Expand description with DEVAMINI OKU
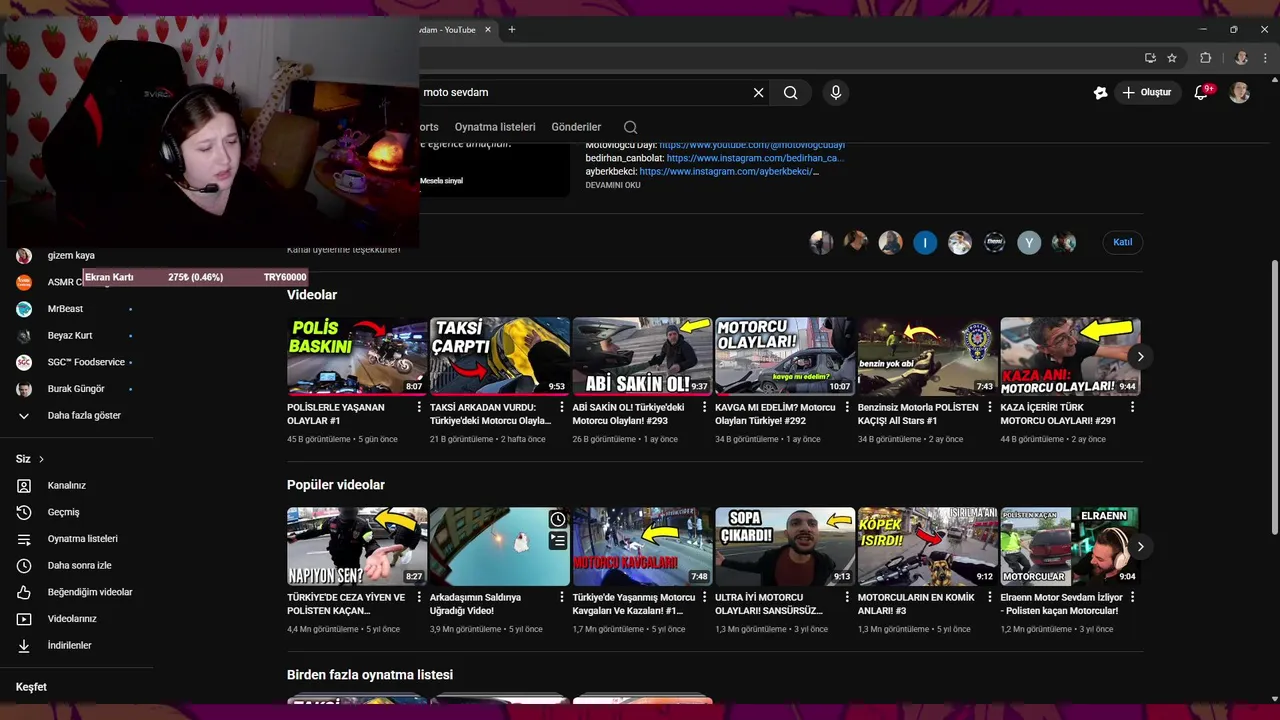Viewport: 1280px width, 720px height. click(x=613, y=185)
